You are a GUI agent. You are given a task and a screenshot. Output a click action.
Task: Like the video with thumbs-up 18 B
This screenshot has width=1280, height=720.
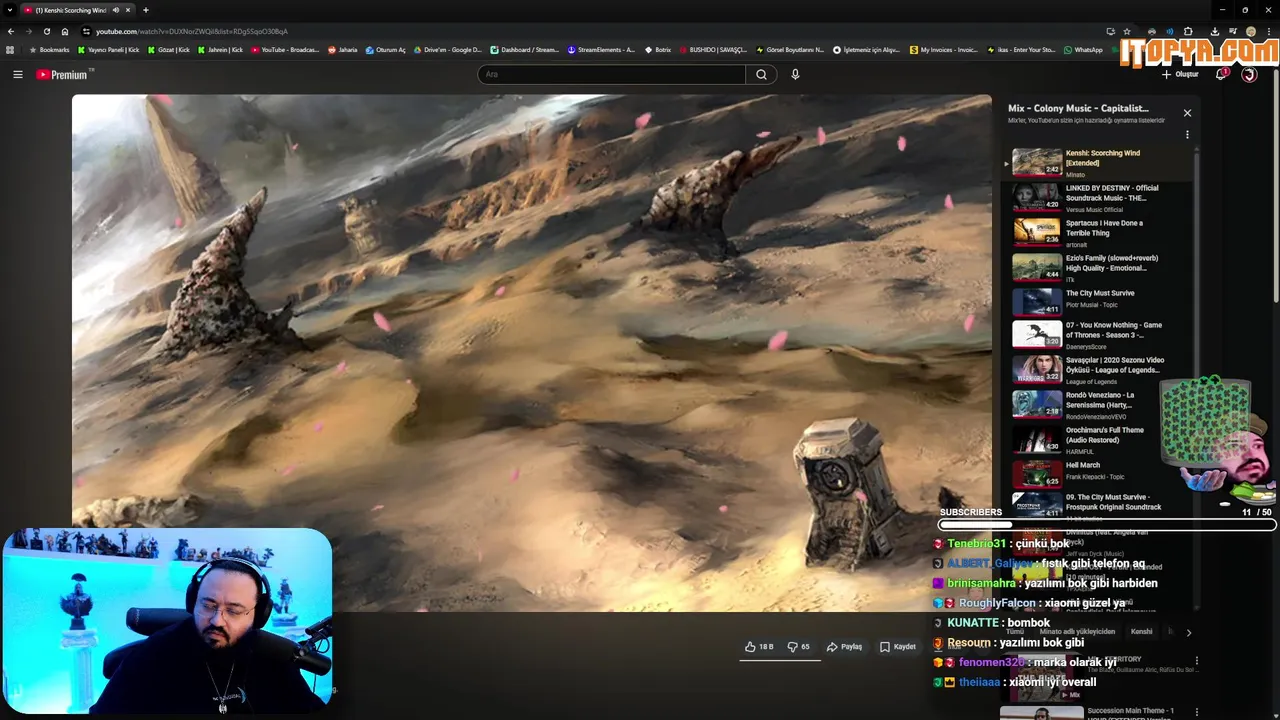click(759, 647)
